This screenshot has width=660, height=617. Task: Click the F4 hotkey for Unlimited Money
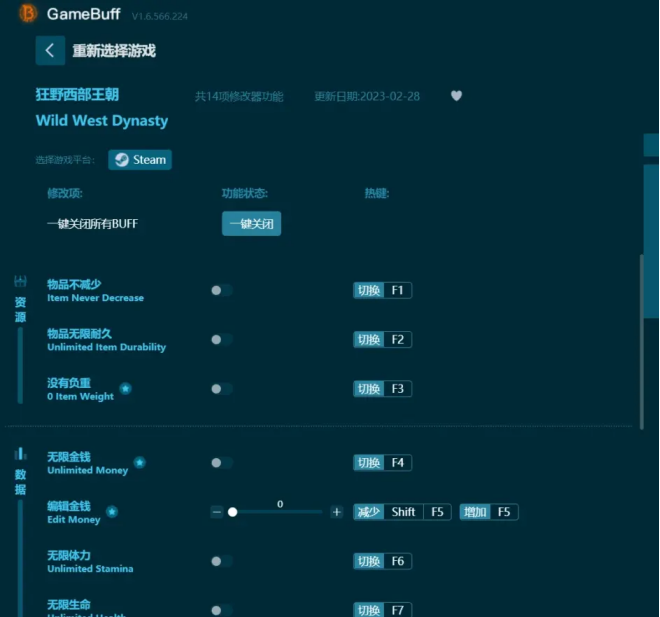[397, 463]
